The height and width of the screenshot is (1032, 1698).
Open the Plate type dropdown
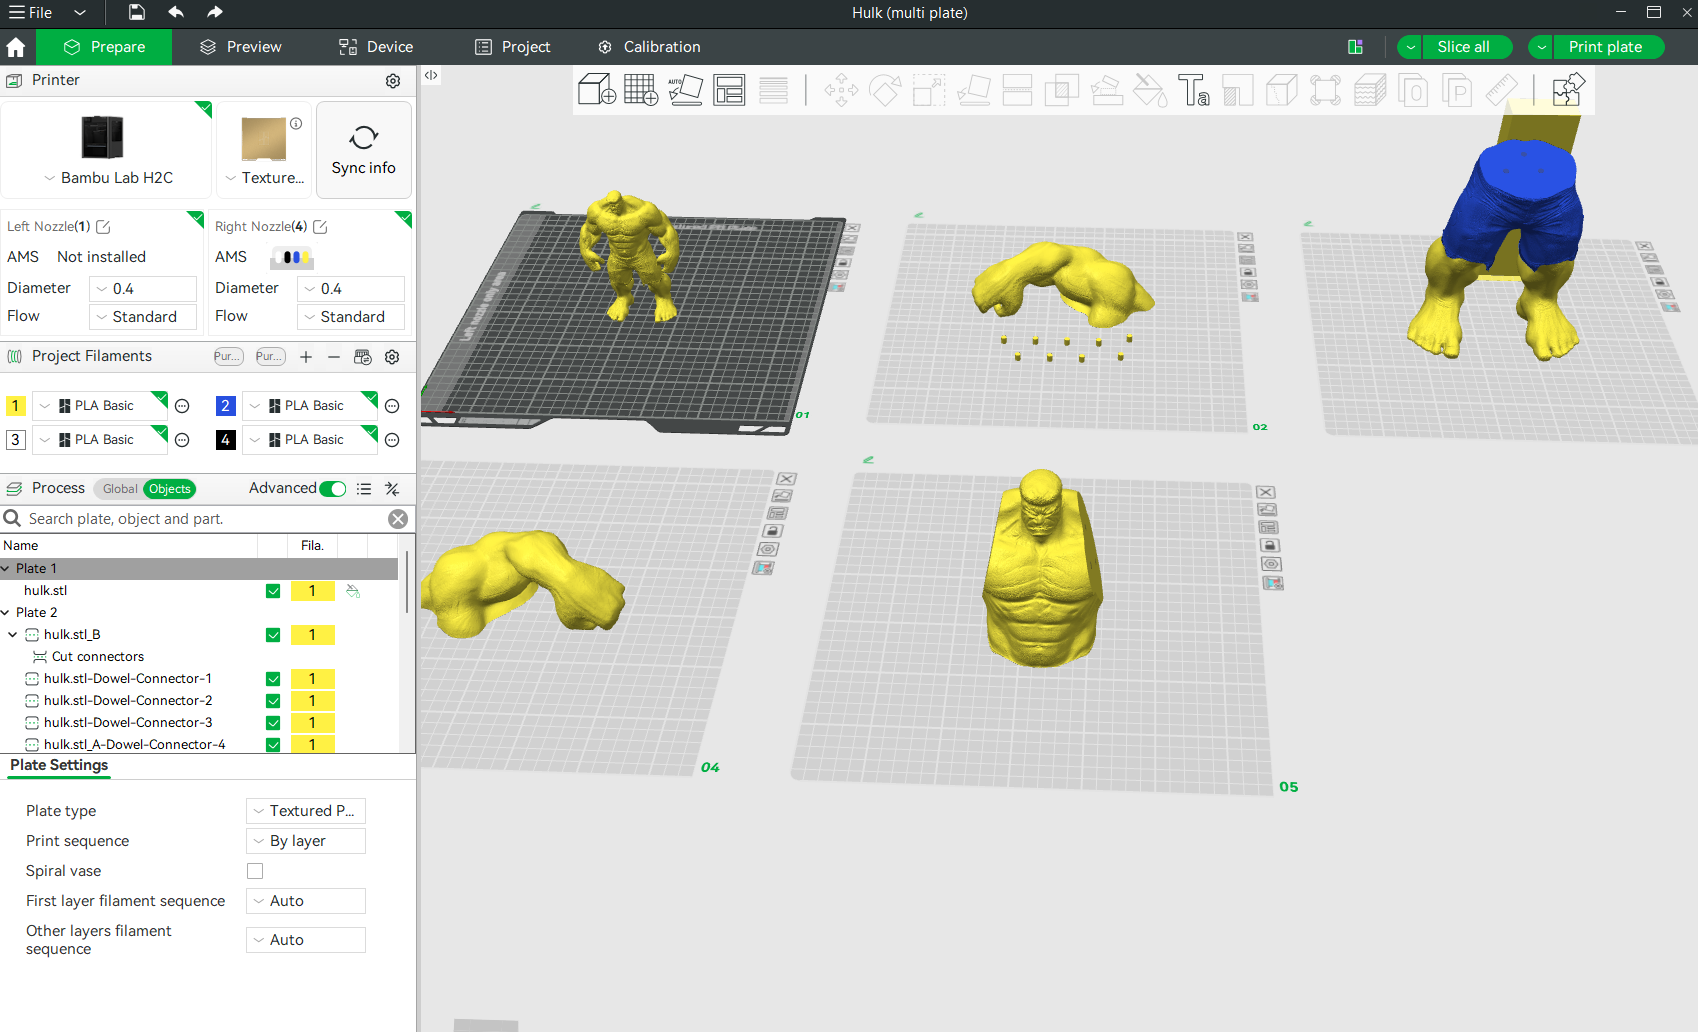click(x=306, y=811)
